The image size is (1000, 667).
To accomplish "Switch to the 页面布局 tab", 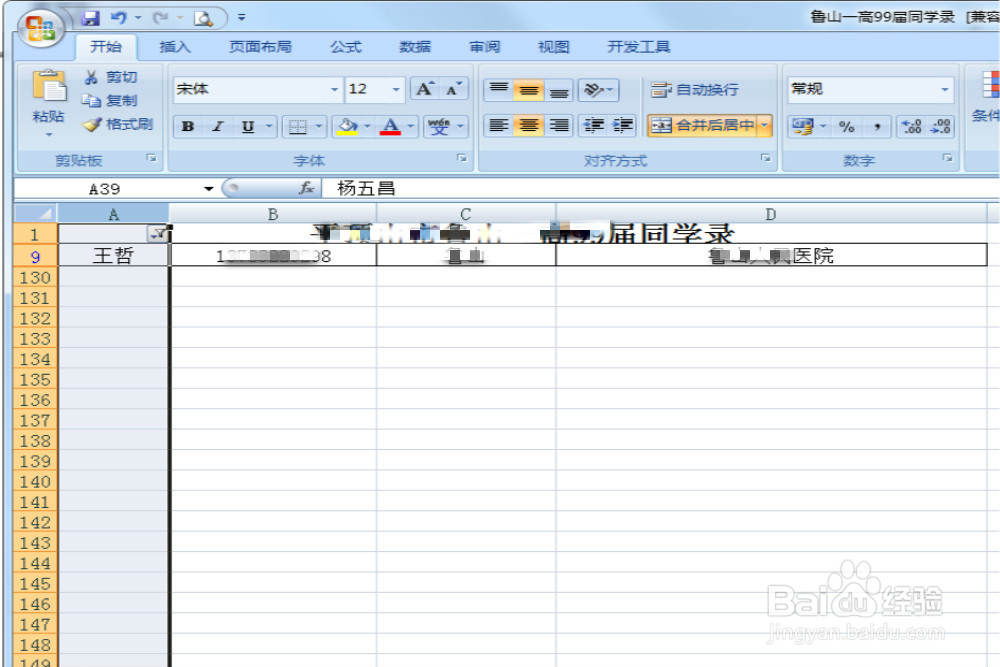I will pyautogui.click(x=260, y=47).
